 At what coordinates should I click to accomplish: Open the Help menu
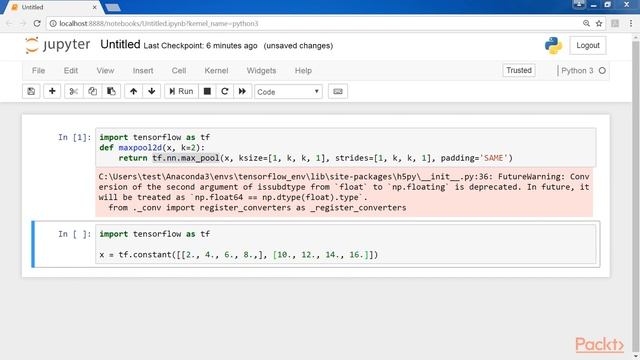tap(303, 71)
